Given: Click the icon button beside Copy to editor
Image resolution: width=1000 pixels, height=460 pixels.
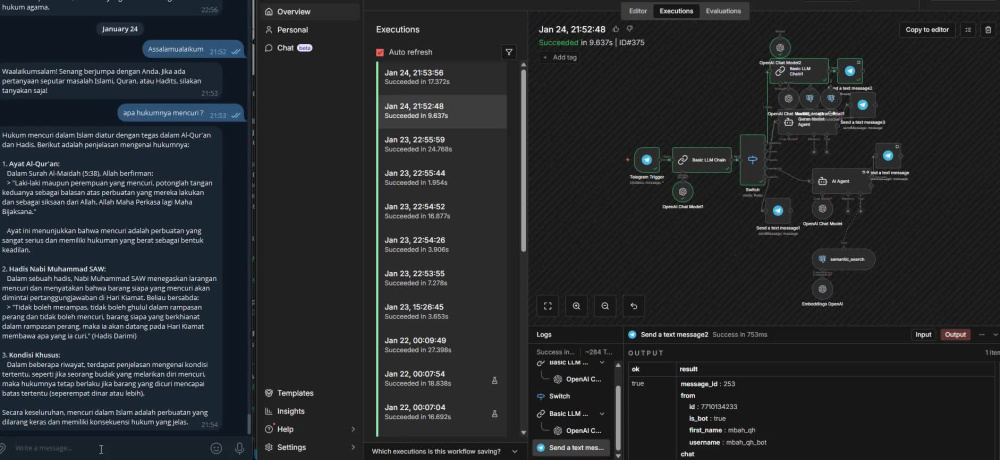Looking at the screenshot, I should pos(968,29).
